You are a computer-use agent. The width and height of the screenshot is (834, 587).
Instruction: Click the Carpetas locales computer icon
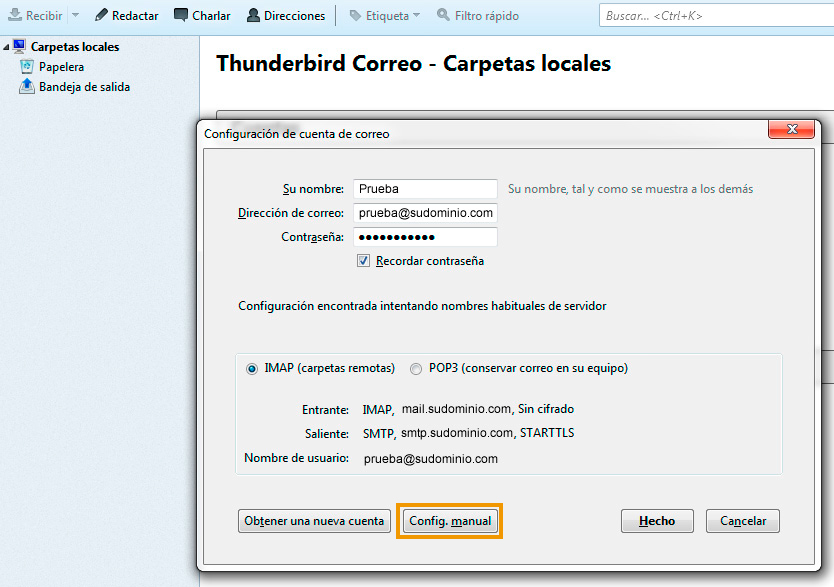point(19,46)
